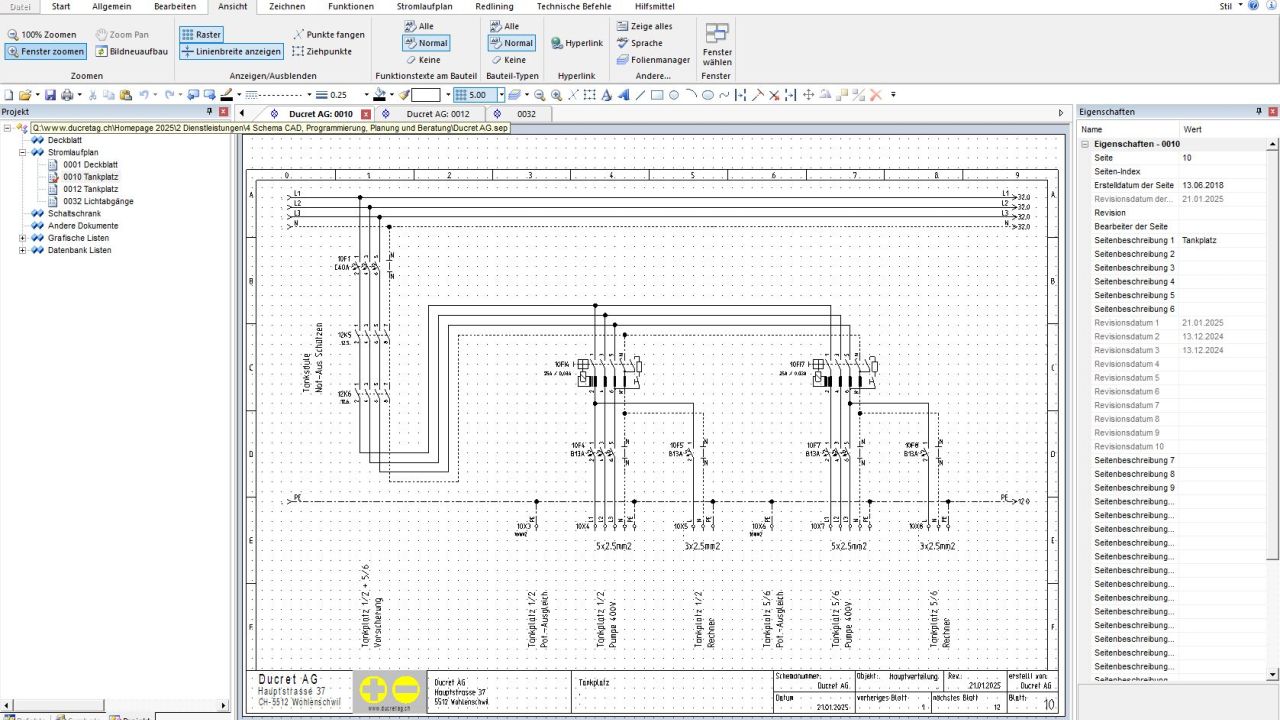The height and width of the screenshot is (720, 1280).
Task: Open the Zeichnen ribbon tab
Action: [x=287, y=6]
